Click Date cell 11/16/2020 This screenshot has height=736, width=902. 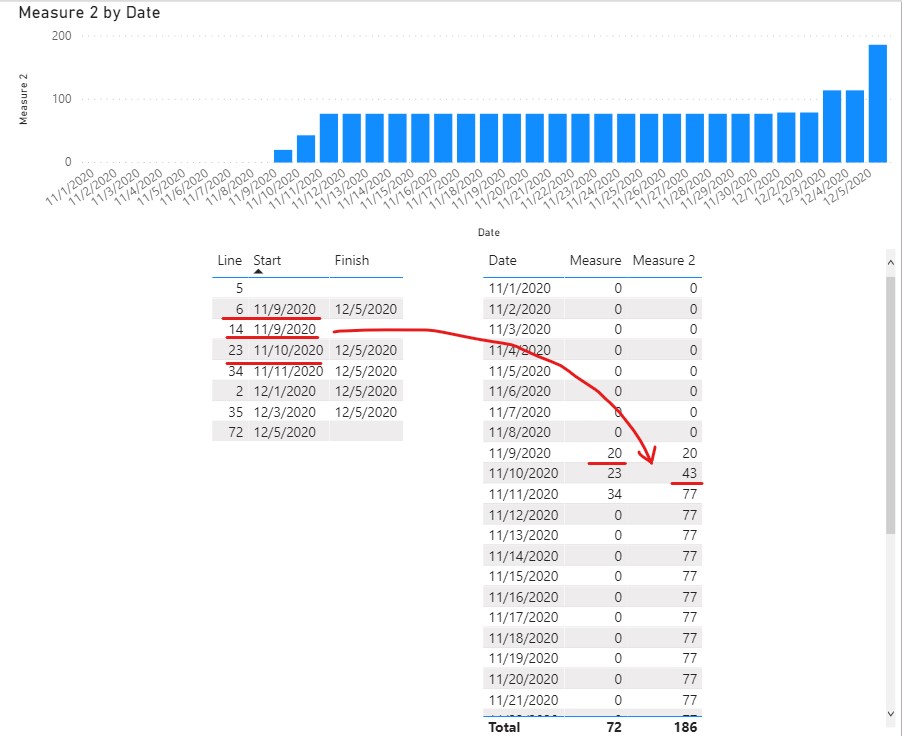click(x=523, y=597)
